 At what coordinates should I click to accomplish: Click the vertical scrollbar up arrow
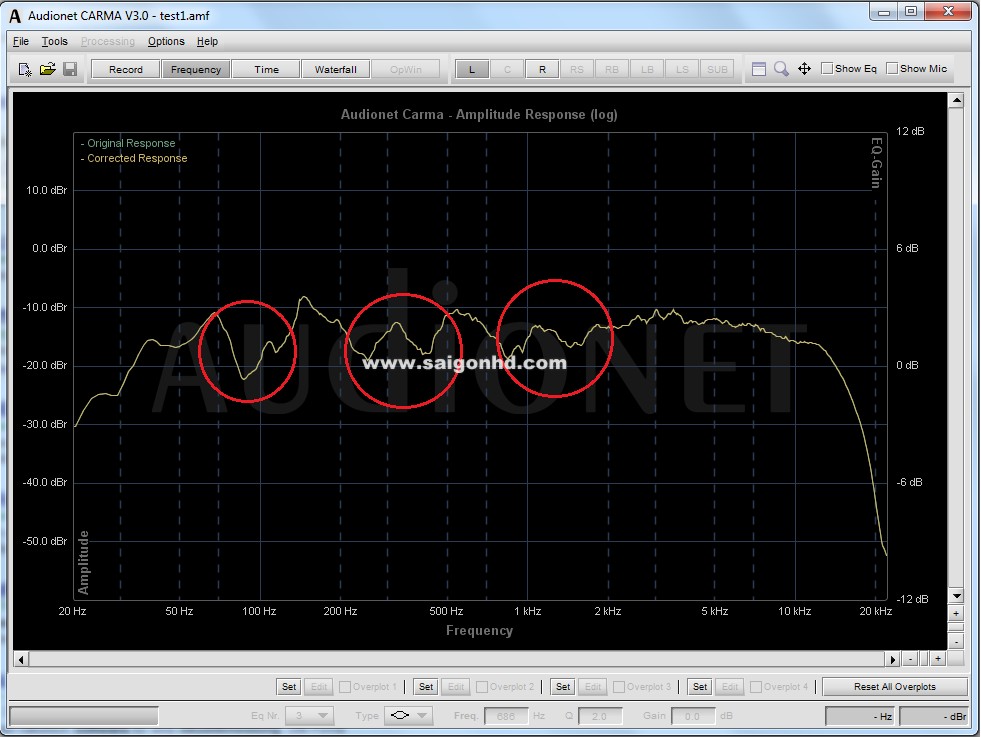pyautogui.click(x=956, y=100)
